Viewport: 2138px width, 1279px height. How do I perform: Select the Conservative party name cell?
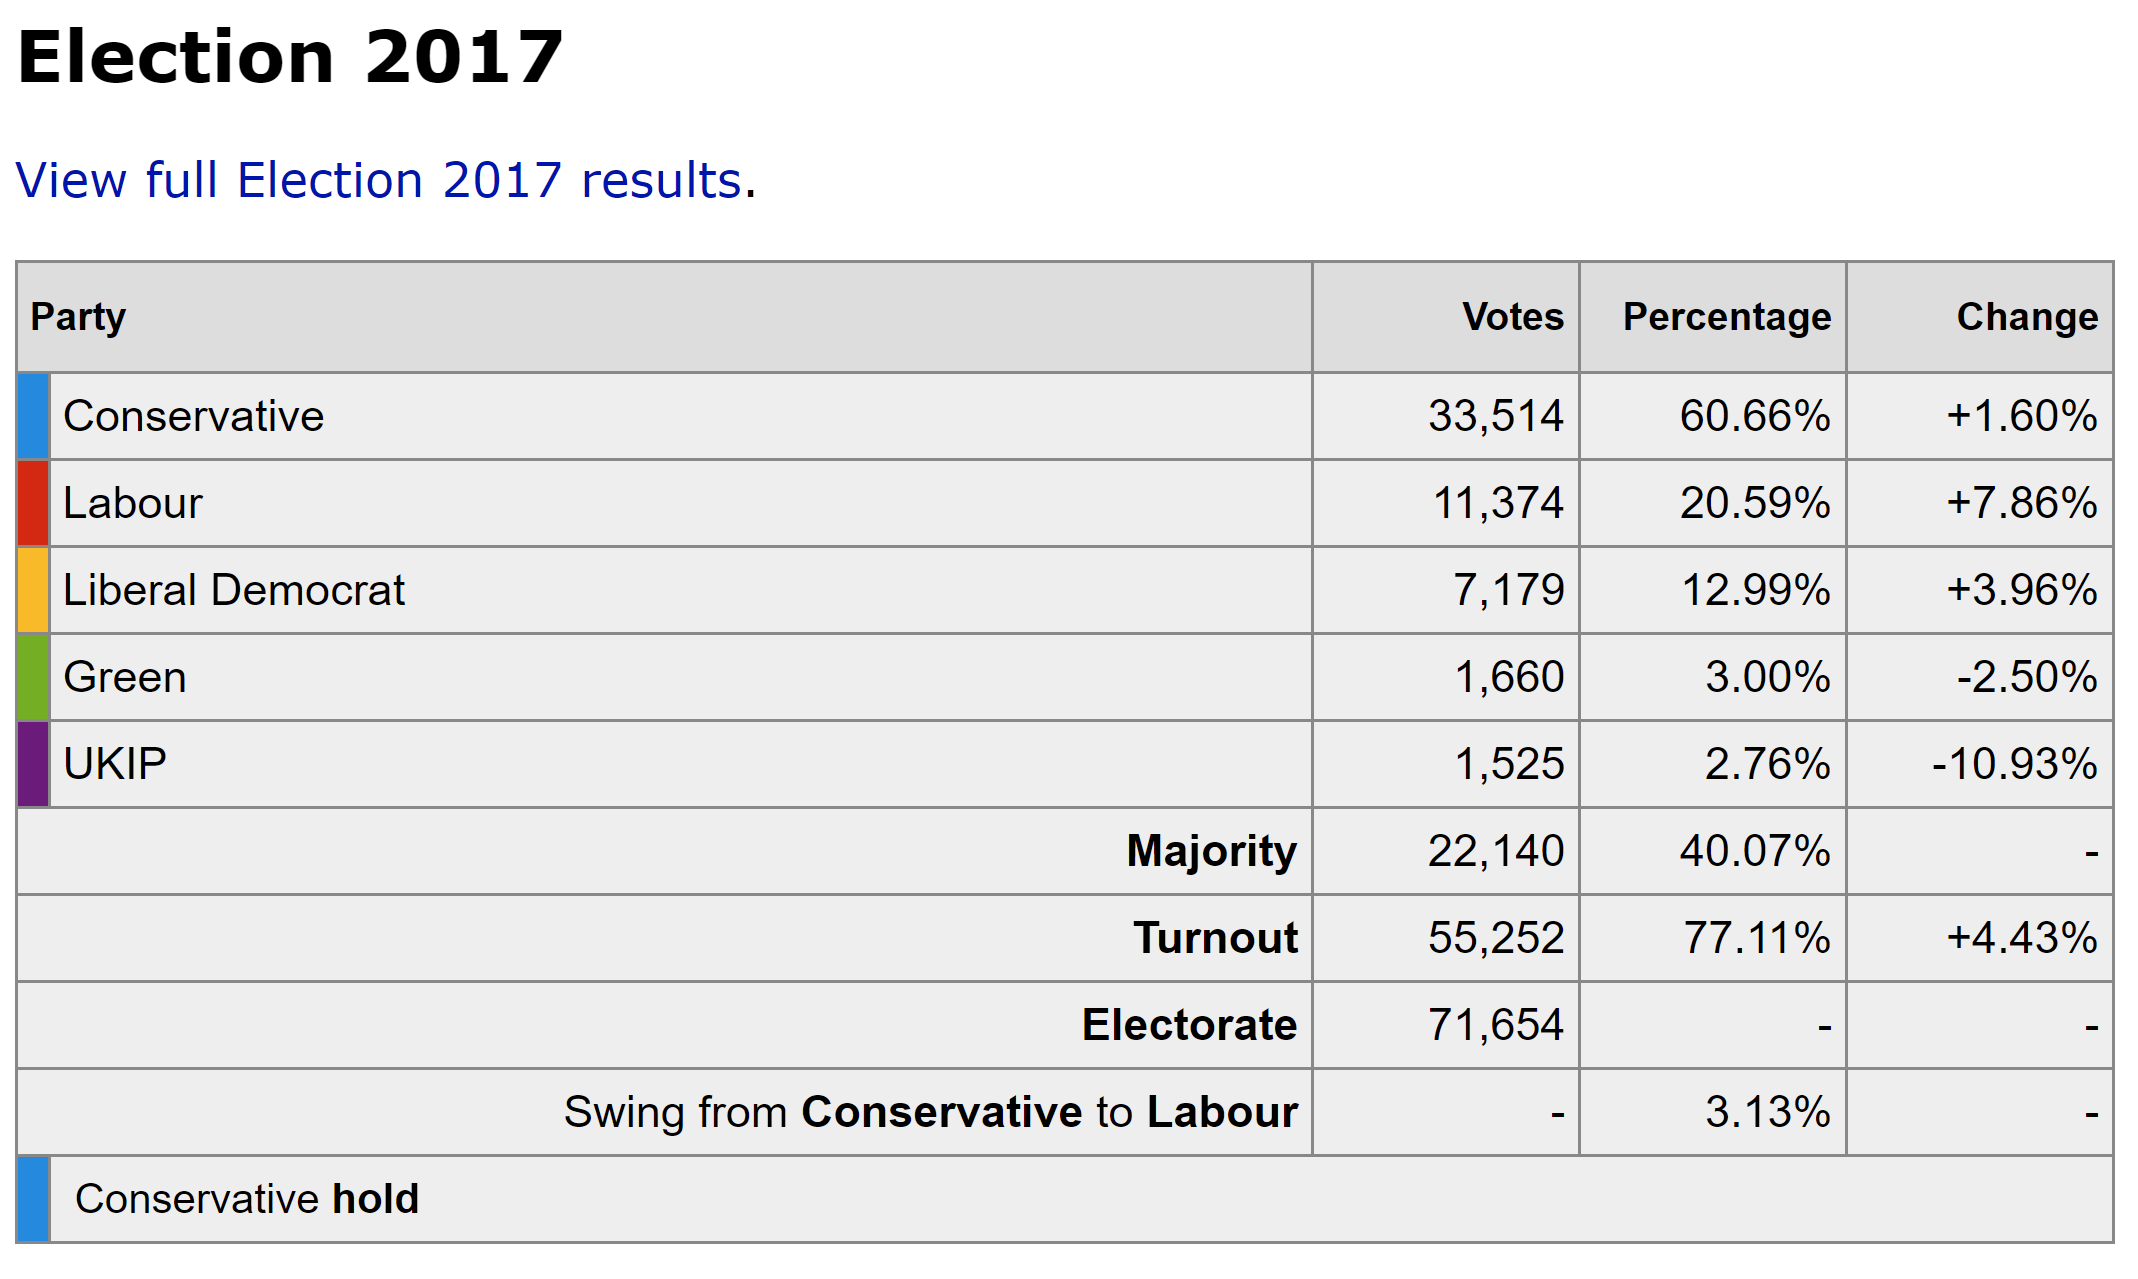click(x=194, y=416)
